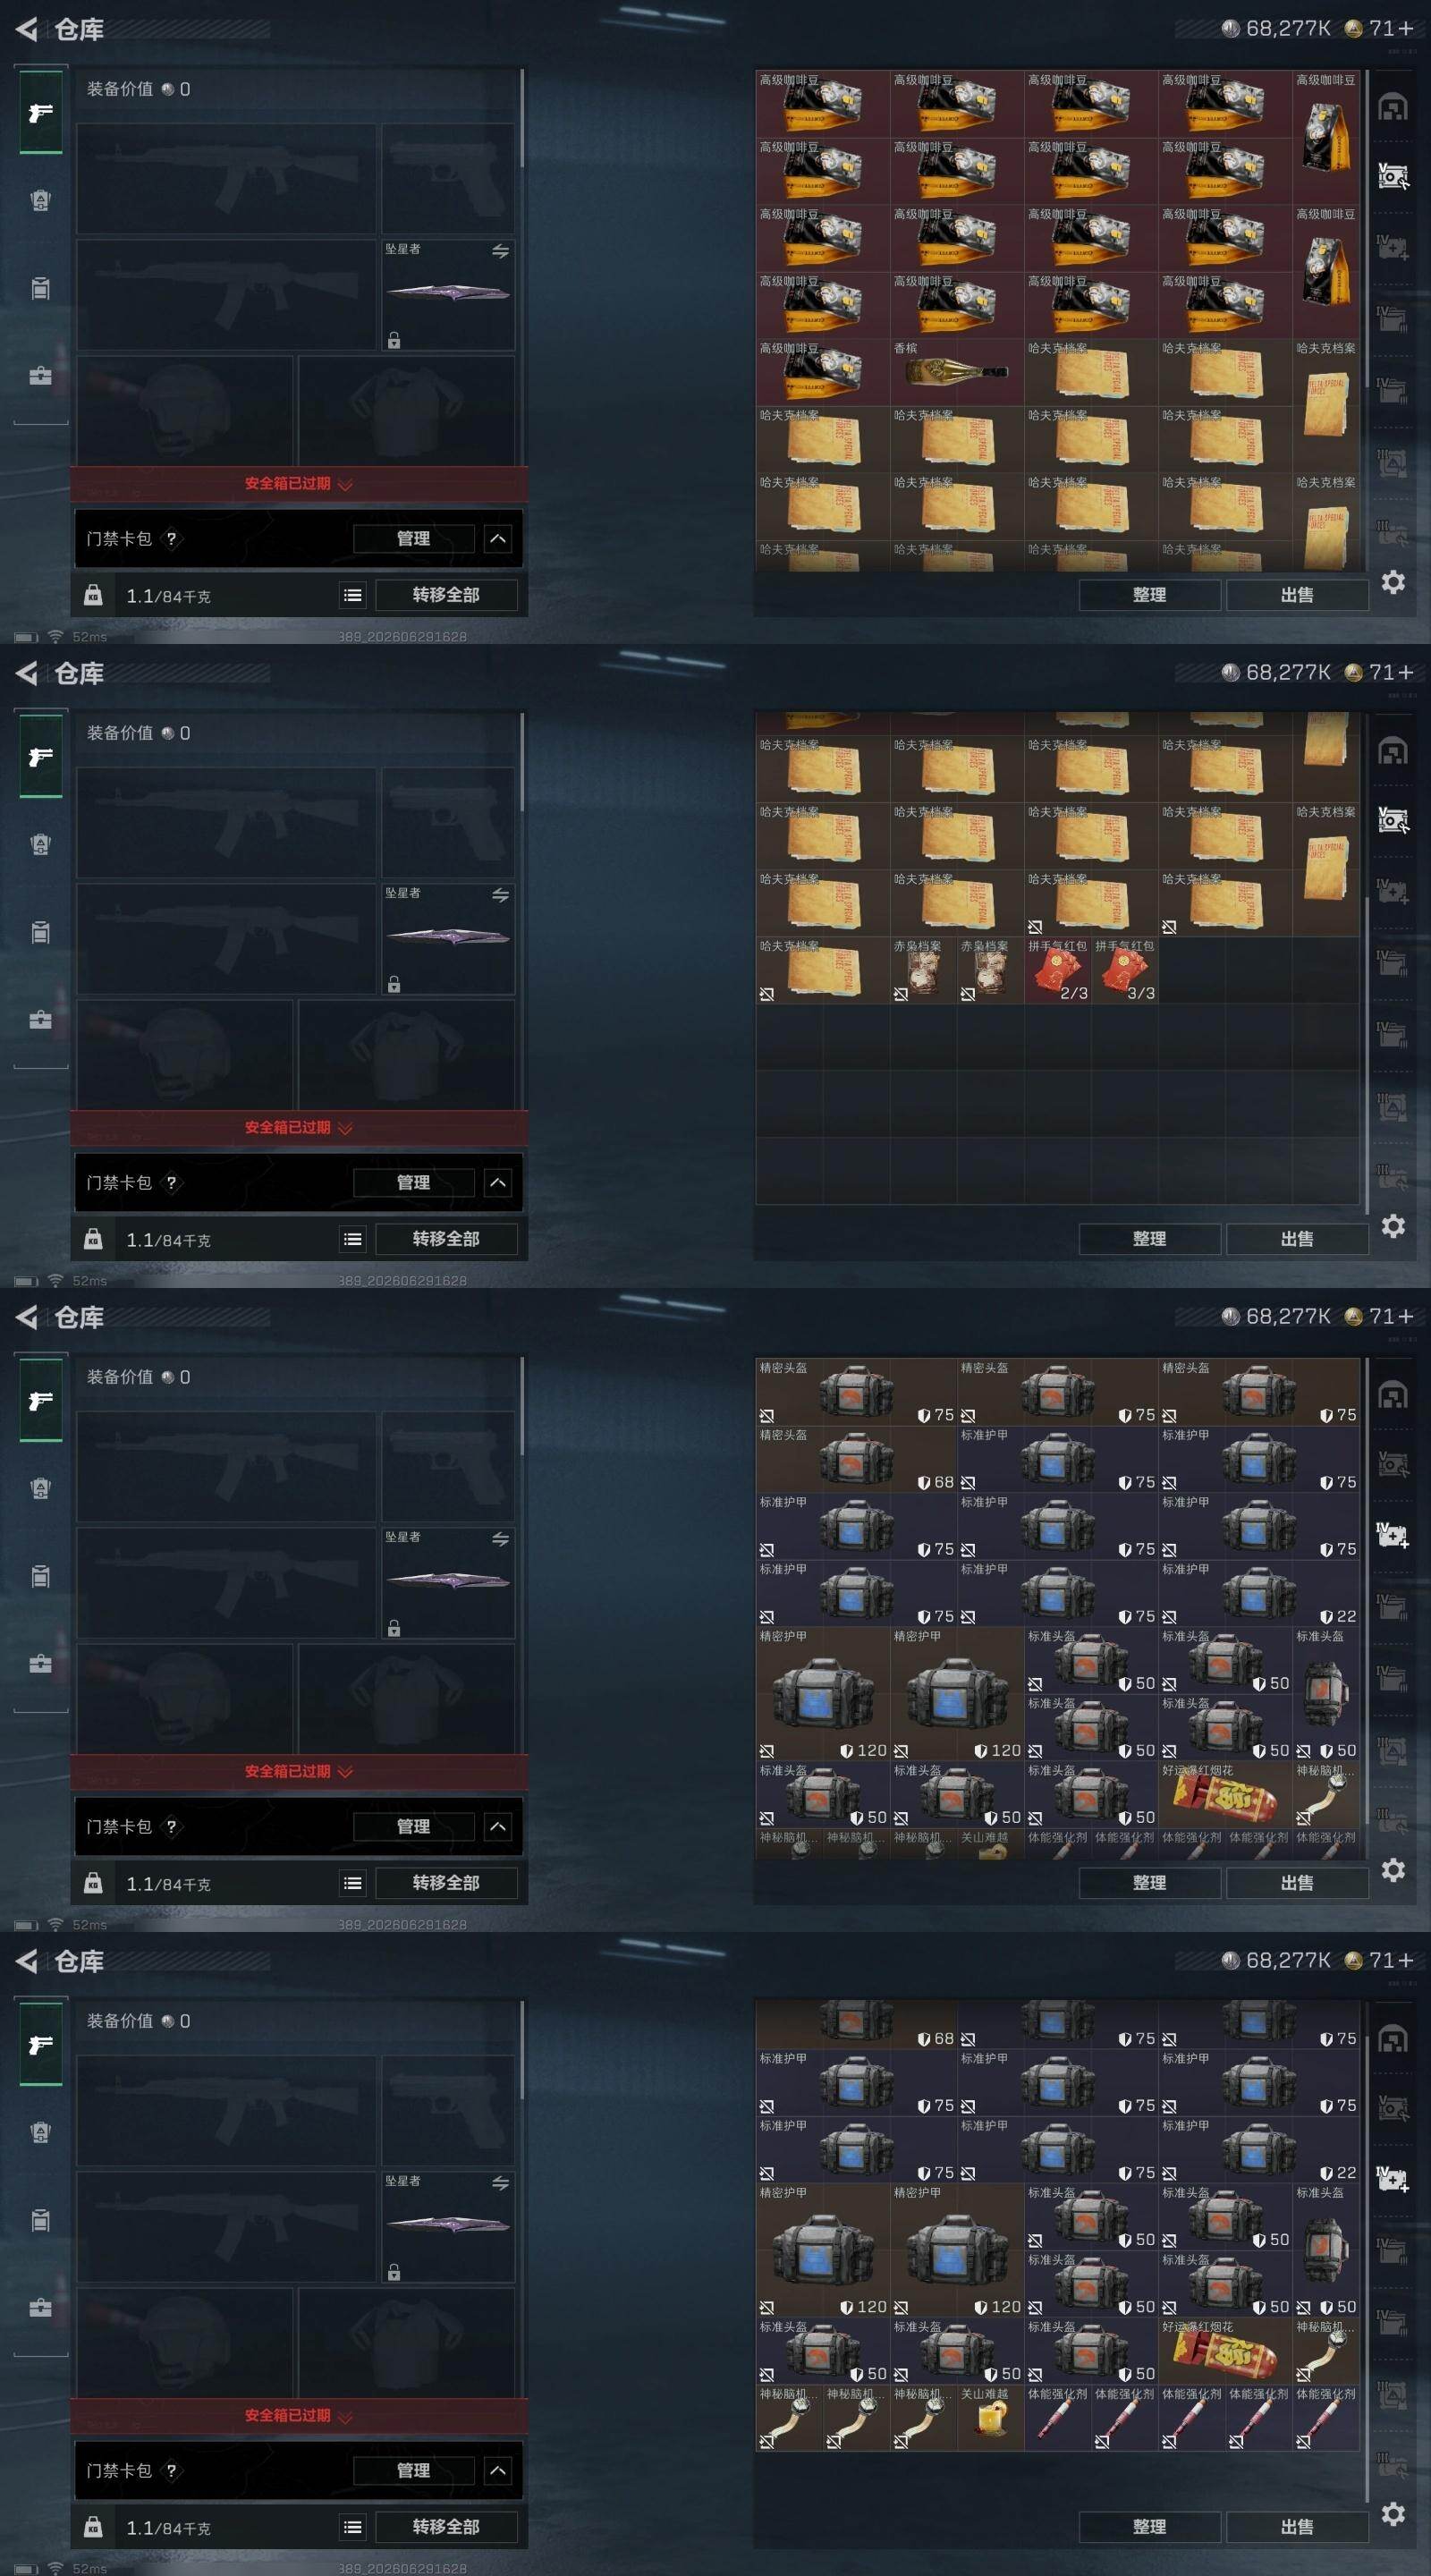Collapse 门禁卡包 with chevron arrow, topmost view
The image size is (1431, 2576).
(498, 539)
